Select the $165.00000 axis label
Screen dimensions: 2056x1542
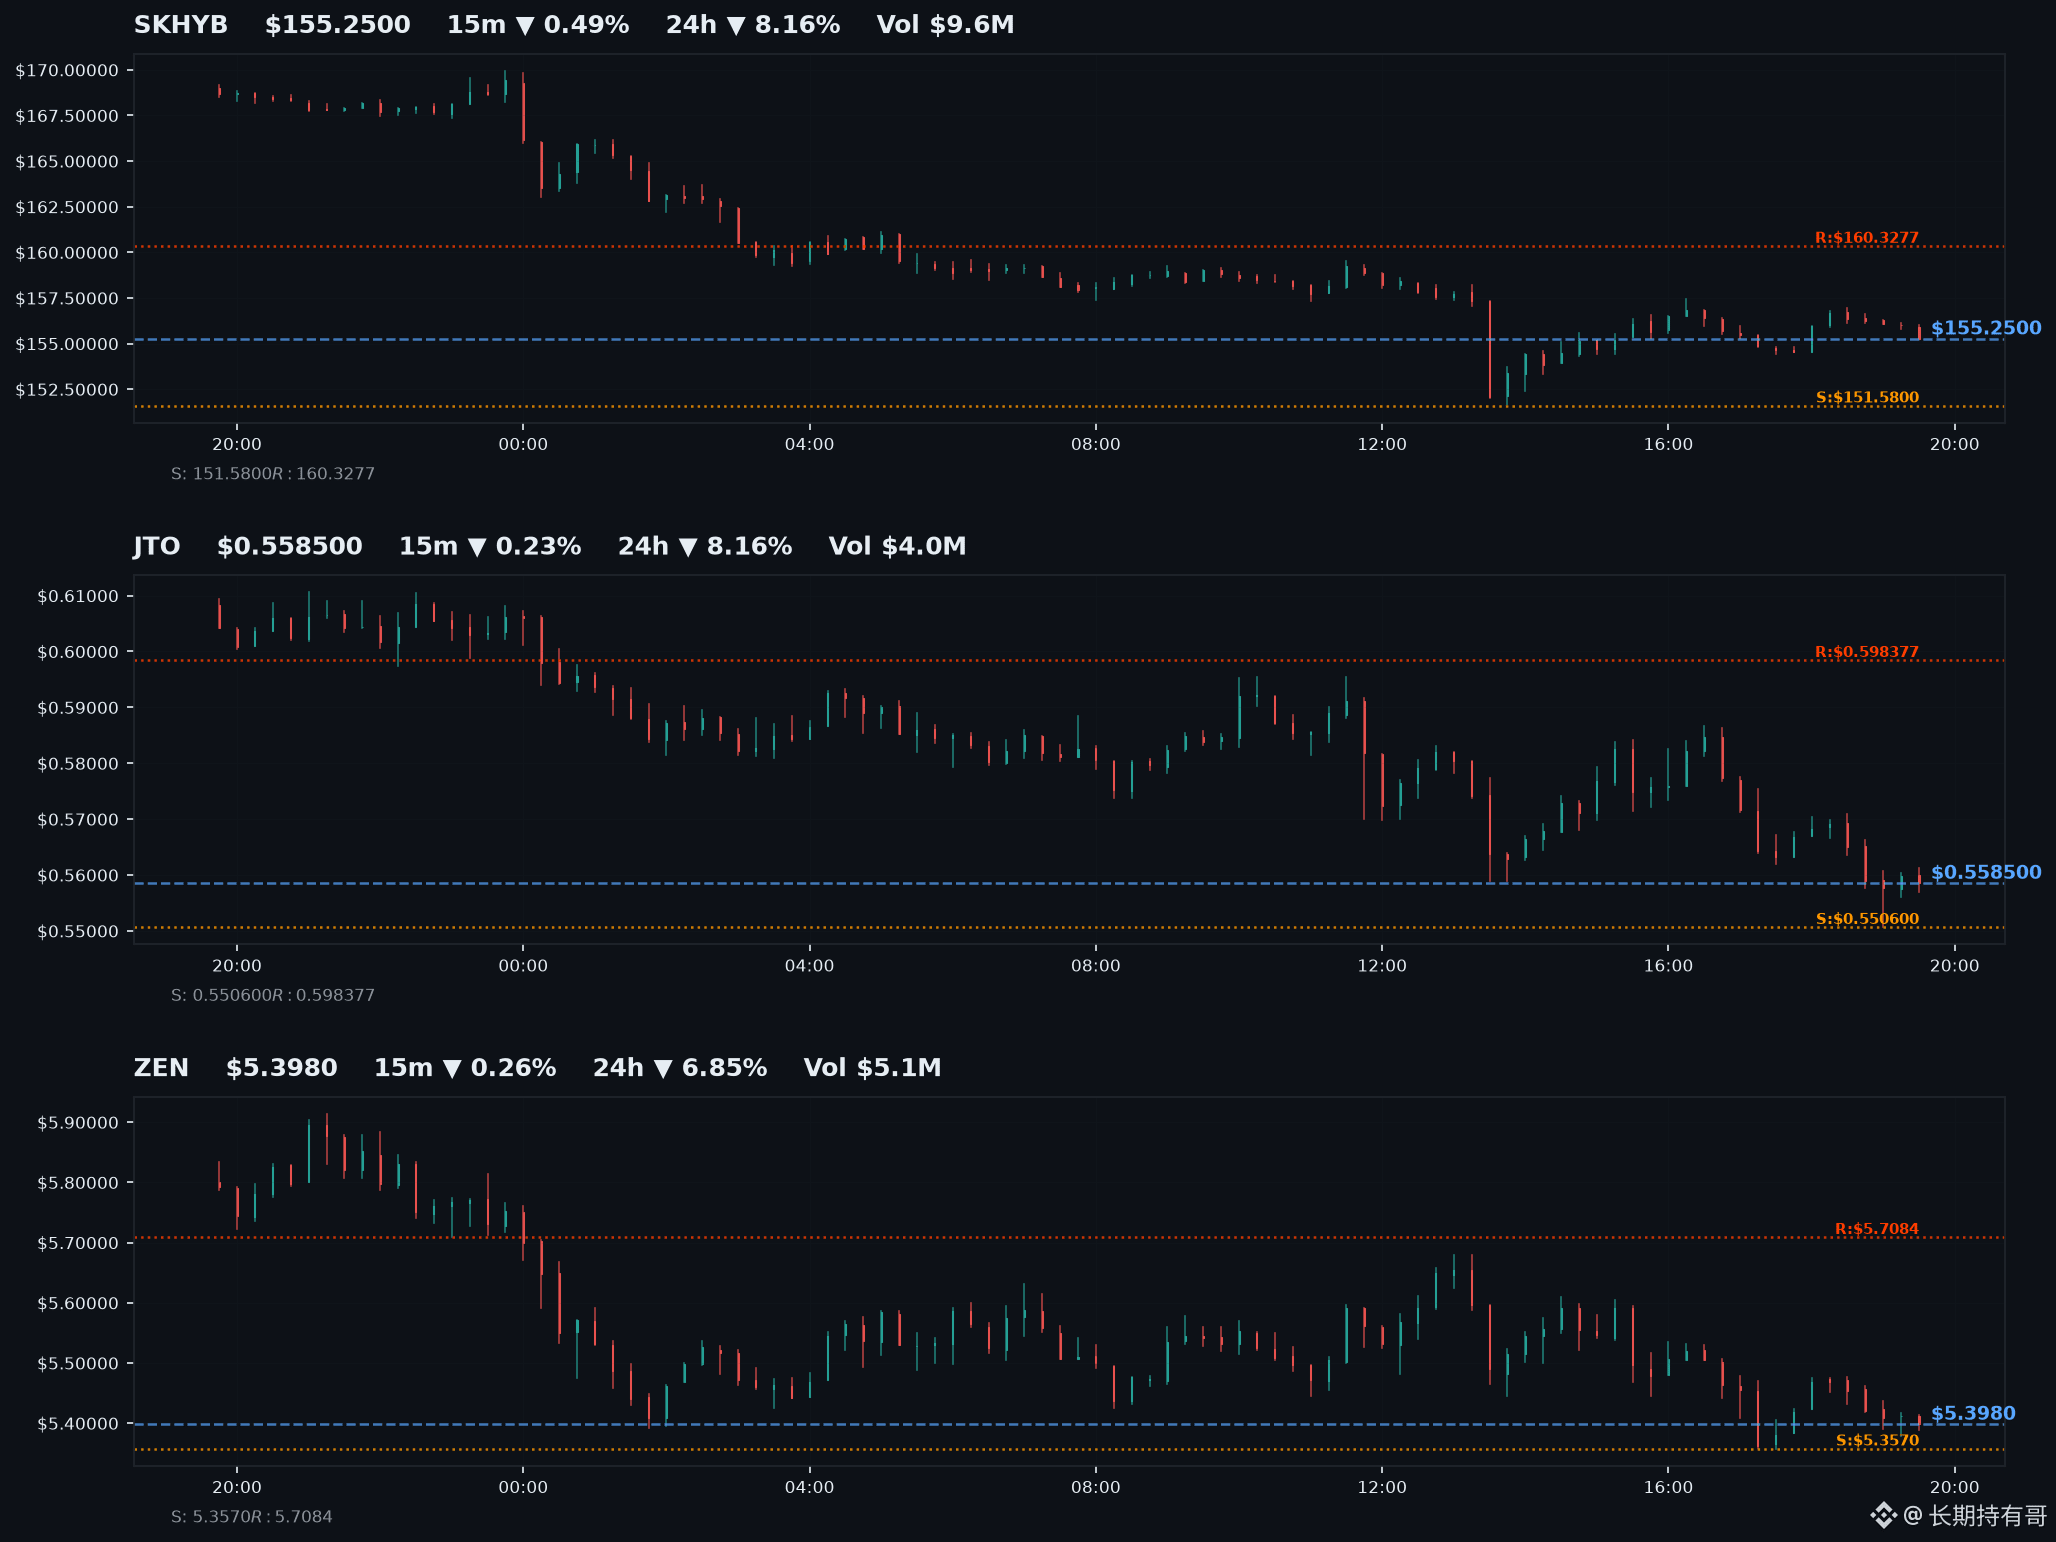click(67, 162)
